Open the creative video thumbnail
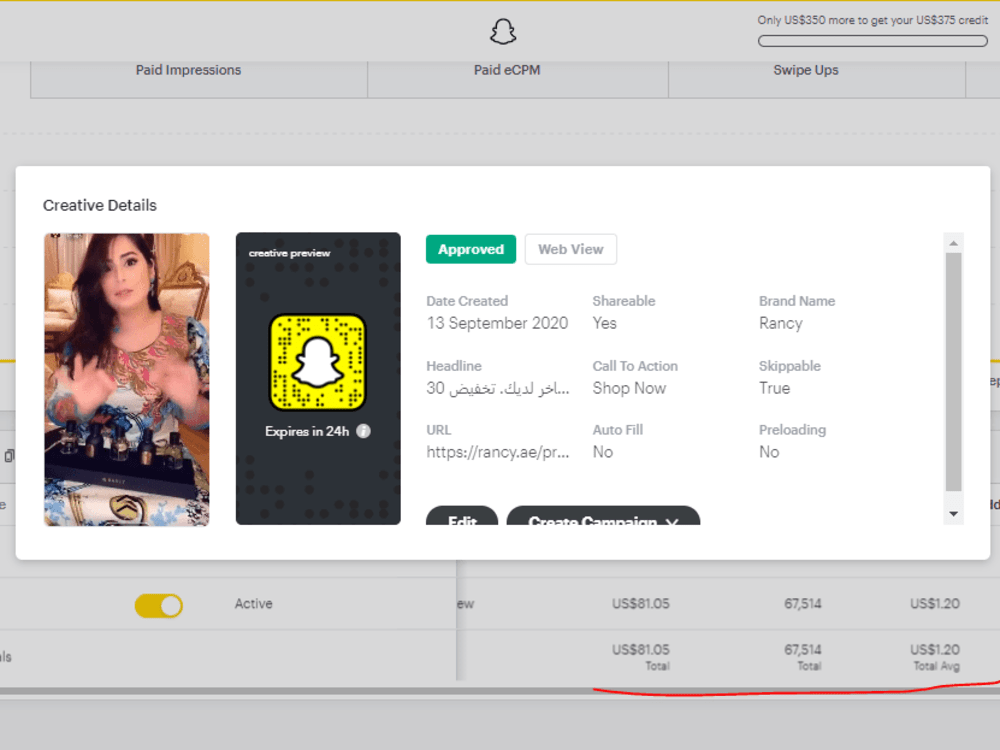Image resolution: width=1000 pixels, height=750 pixels. coord(126,379)
